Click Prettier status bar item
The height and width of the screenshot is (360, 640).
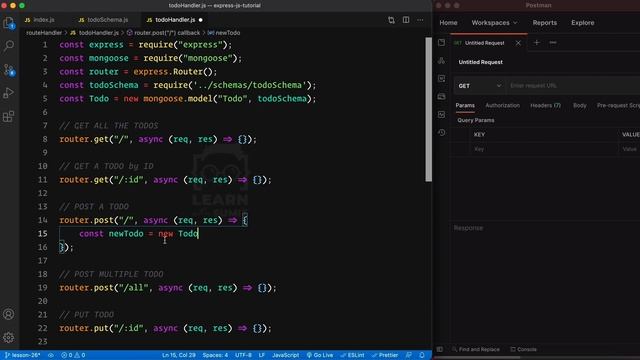[384, 355]
